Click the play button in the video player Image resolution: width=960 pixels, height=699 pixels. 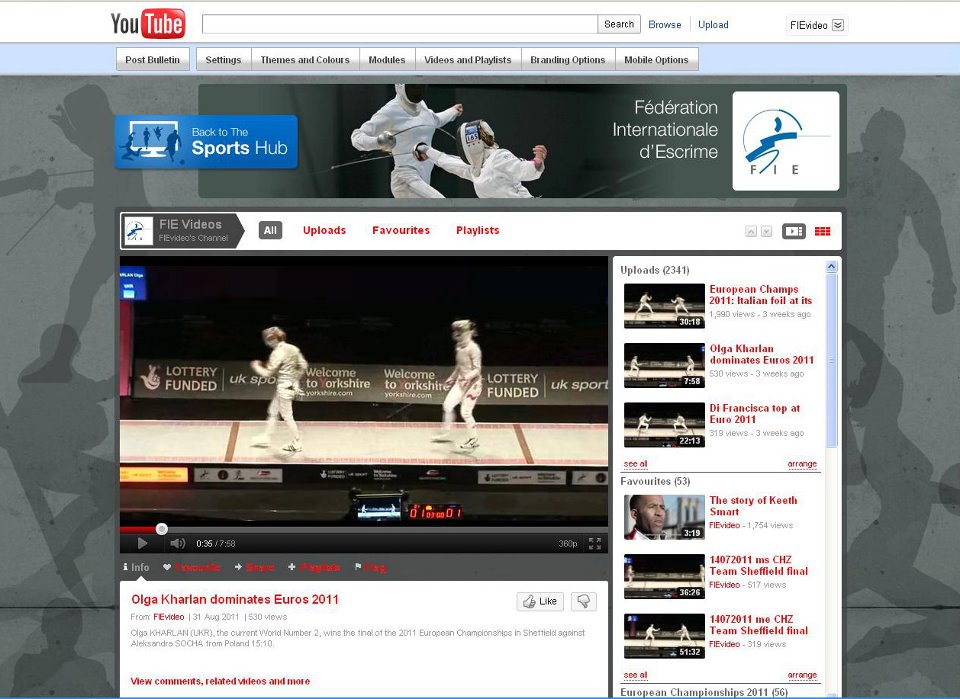tap(142, 543)
